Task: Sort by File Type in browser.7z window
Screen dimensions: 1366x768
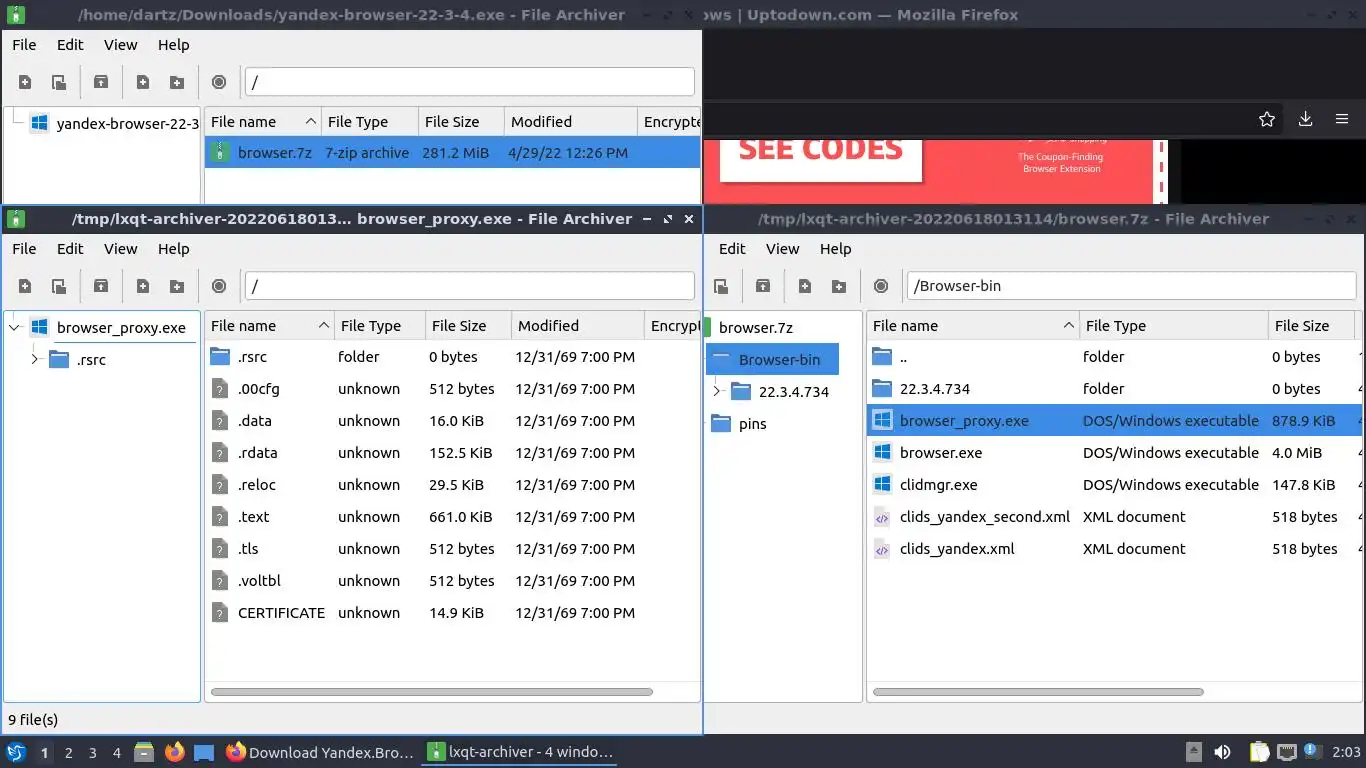Action: pyautogui.click(x=1173, y=326)
